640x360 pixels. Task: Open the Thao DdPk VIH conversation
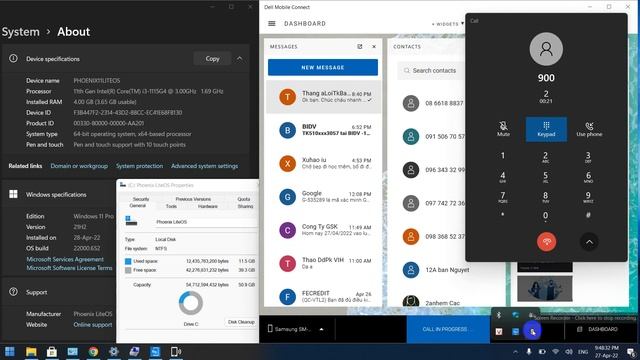(323, 263)
